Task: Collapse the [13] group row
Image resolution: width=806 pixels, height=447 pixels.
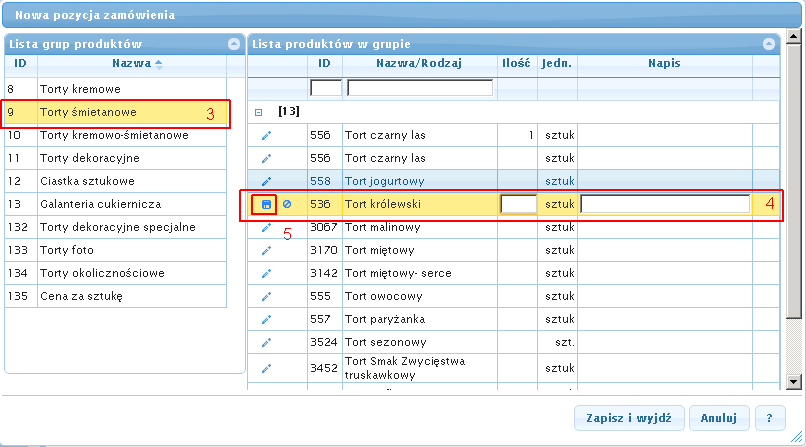Action: 259,112
